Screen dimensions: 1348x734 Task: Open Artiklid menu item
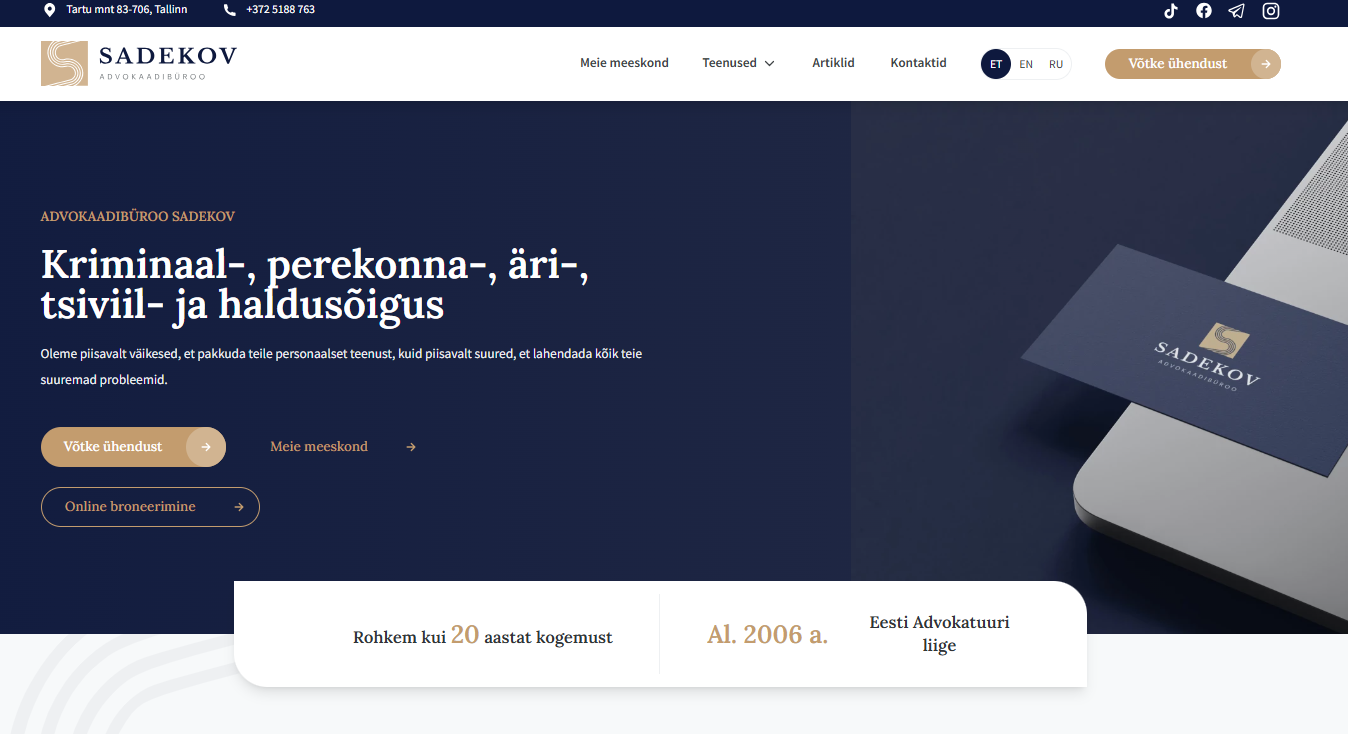point(833,63)
